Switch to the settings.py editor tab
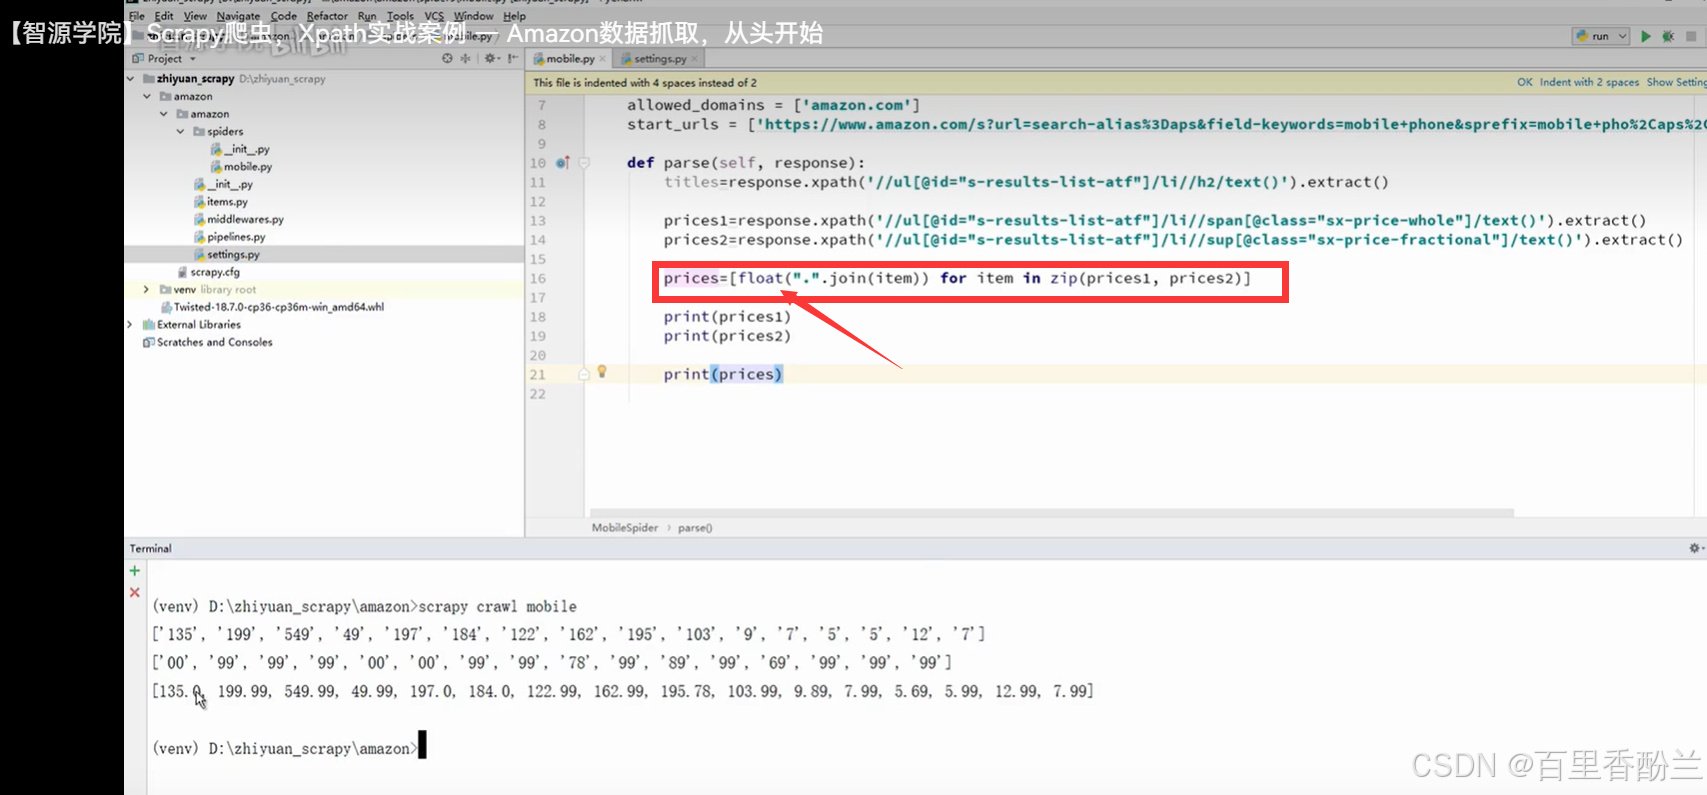The width and height of the screenshot is (1707, 795). 659,59
